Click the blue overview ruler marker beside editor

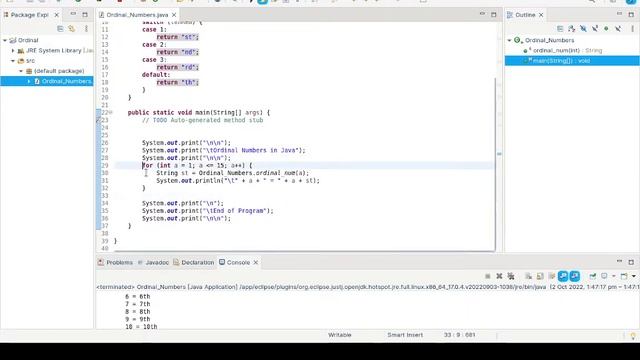click(x=499, y=154)
